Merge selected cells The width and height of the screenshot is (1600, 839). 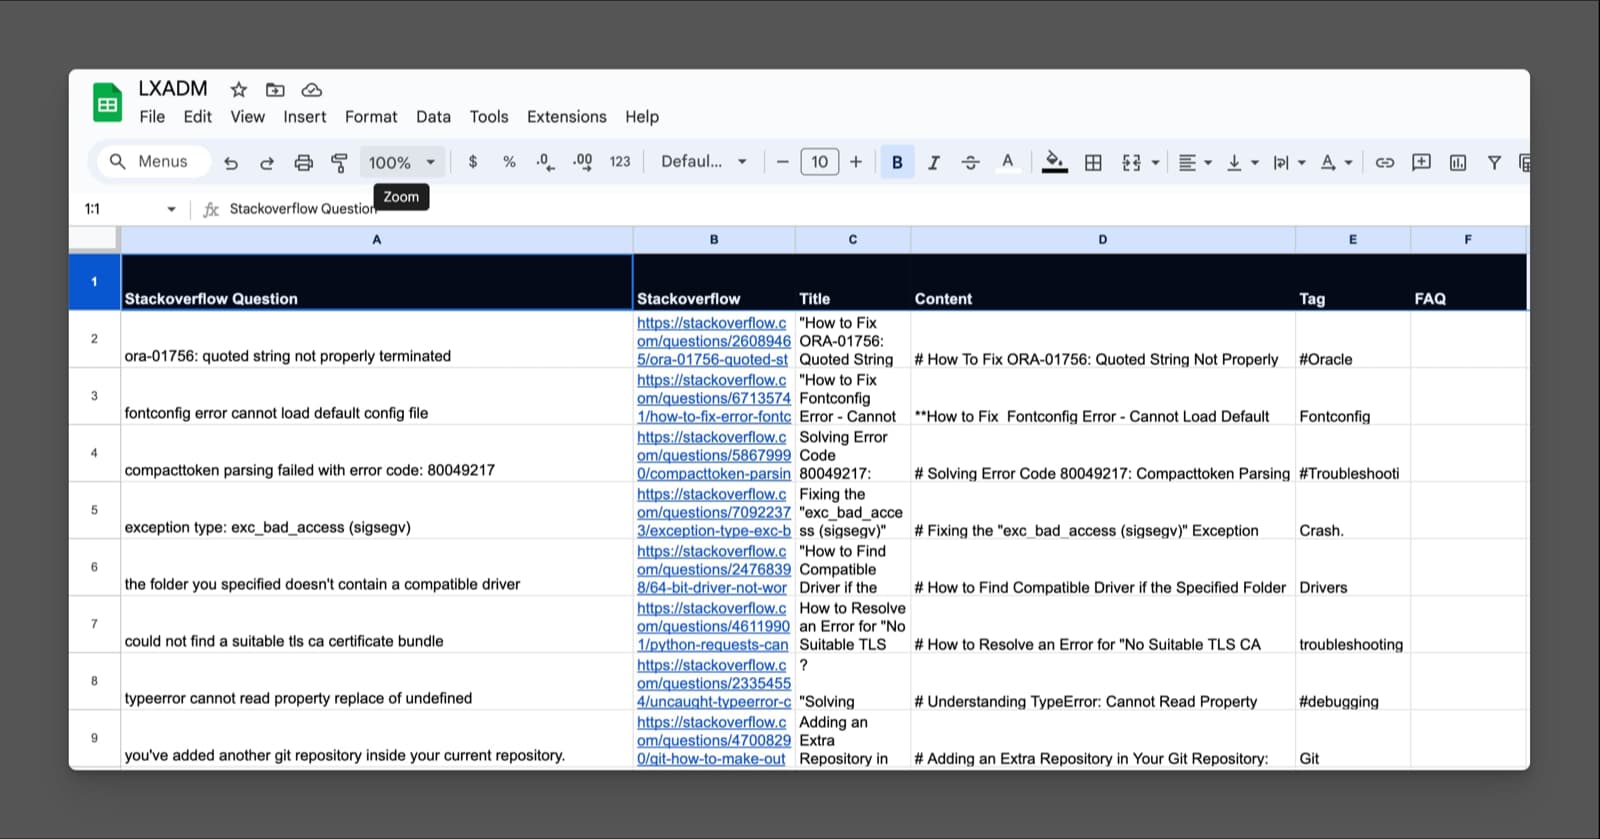pyautogui.click(x=1131, y=162)
